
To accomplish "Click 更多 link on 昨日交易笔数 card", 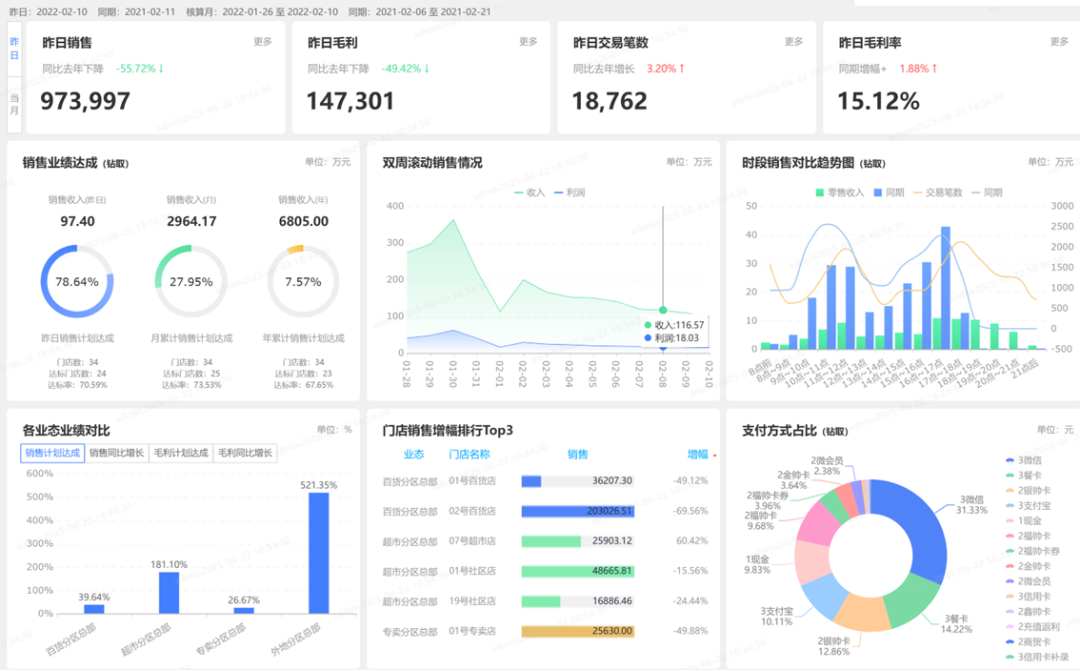I will click(794, 42).
